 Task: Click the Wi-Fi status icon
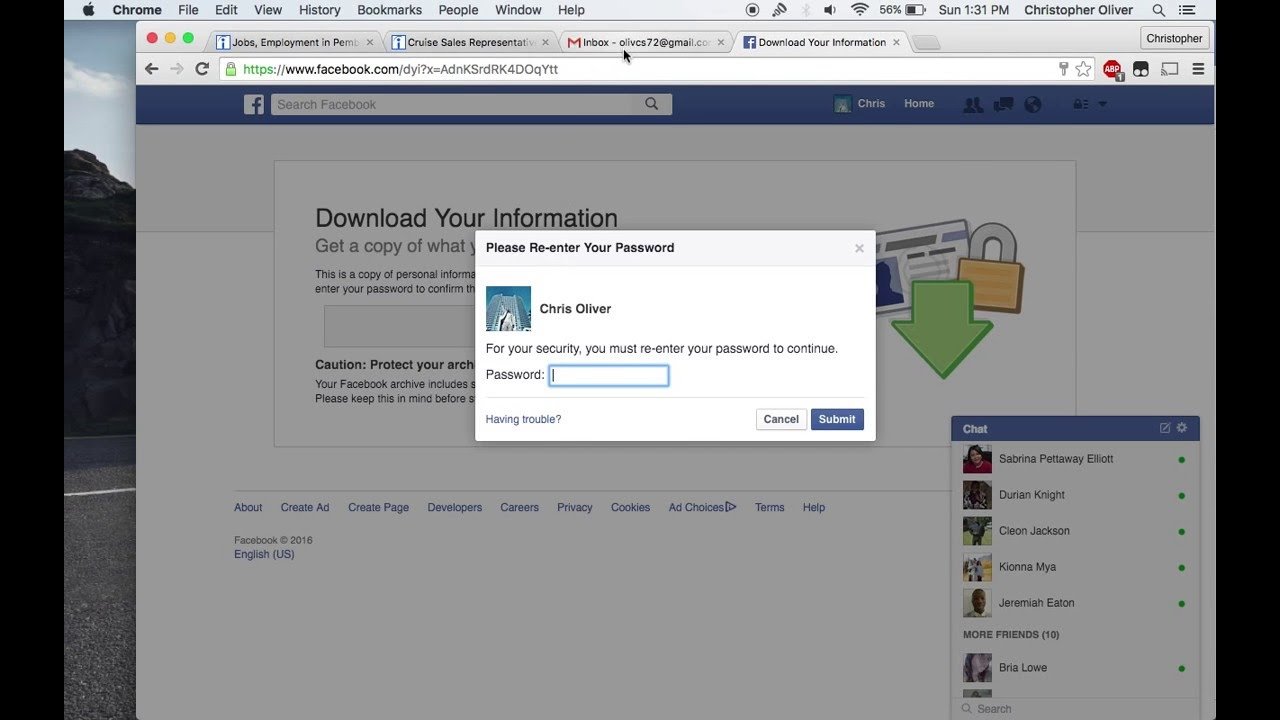tap(859, 10)
